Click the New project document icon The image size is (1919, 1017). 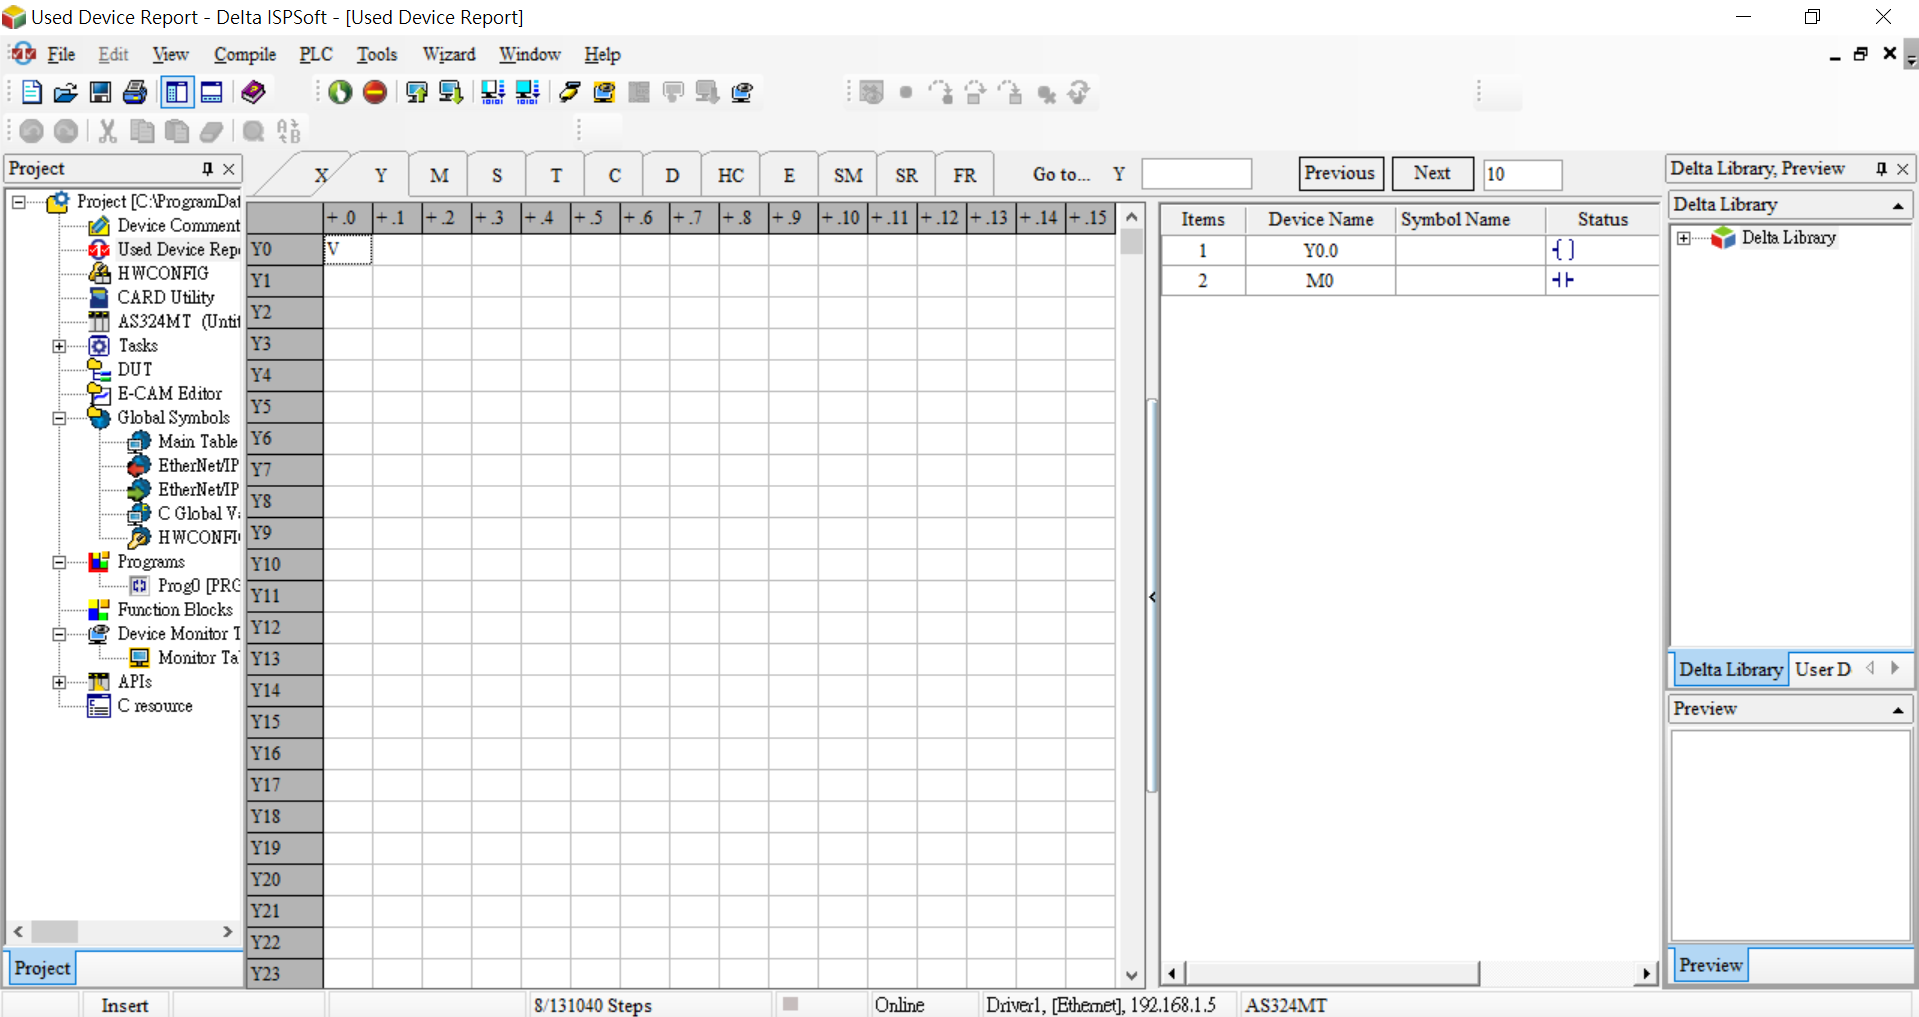click(x=32, y=93)
